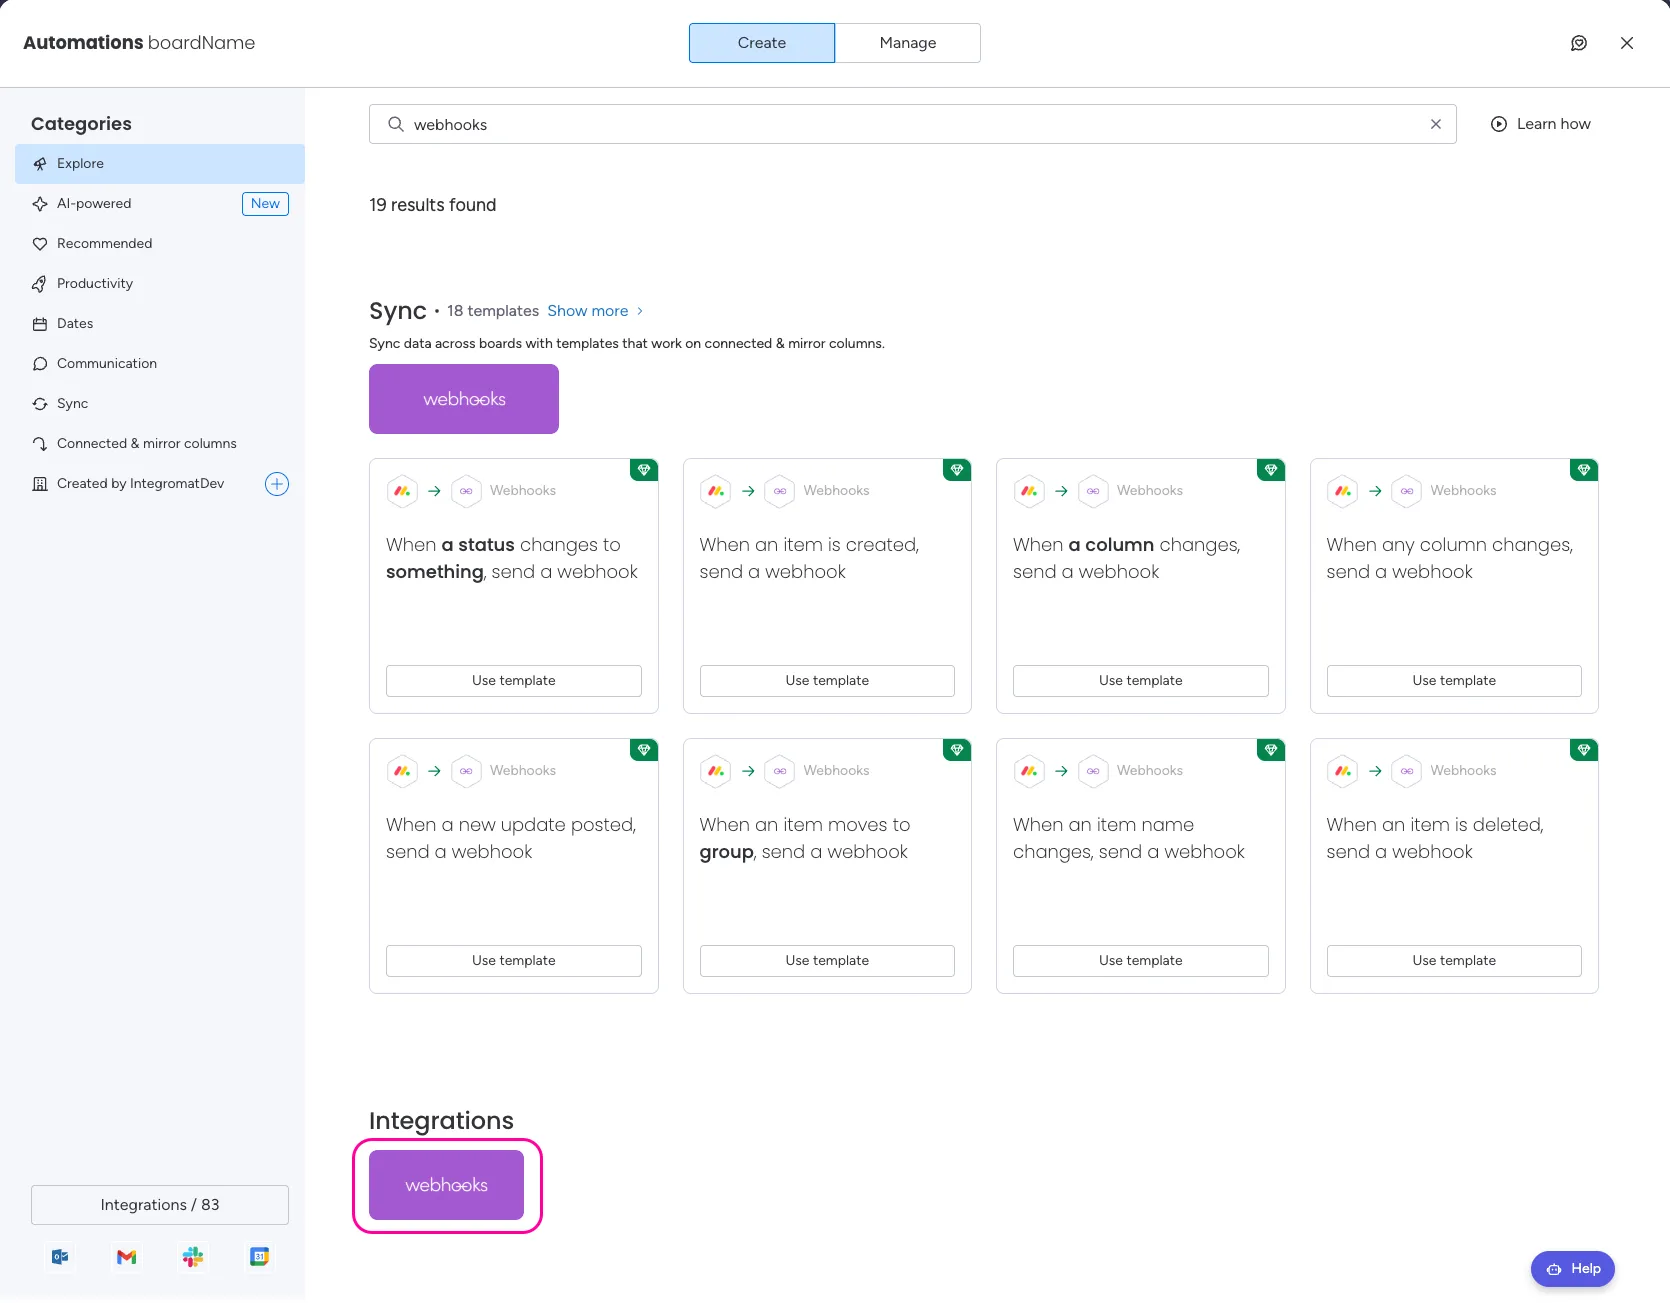Click the Learn how link

click(x=1541, y=124)
